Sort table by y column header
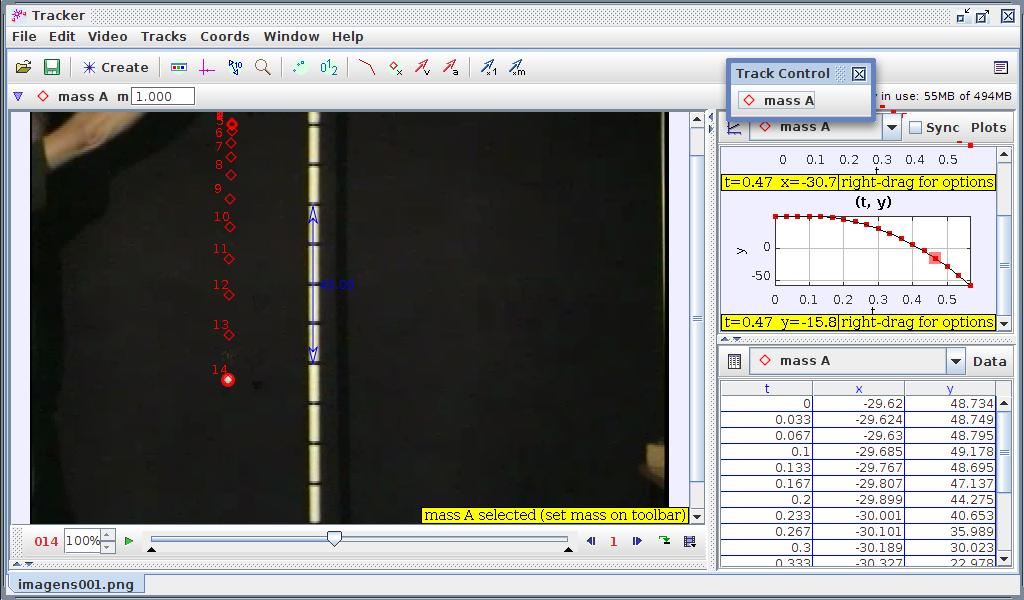 coord(950,388)
